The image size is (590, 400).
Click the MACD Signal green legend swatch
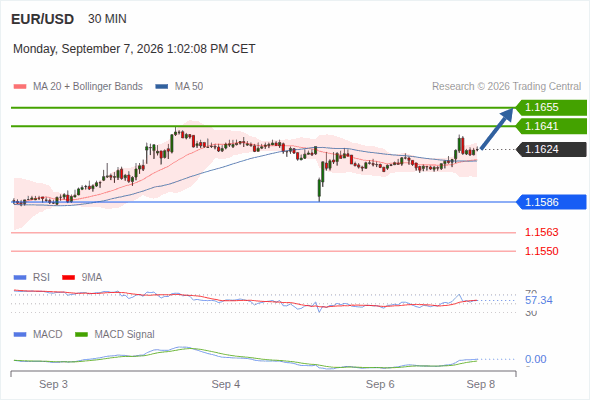click(81, 335)
